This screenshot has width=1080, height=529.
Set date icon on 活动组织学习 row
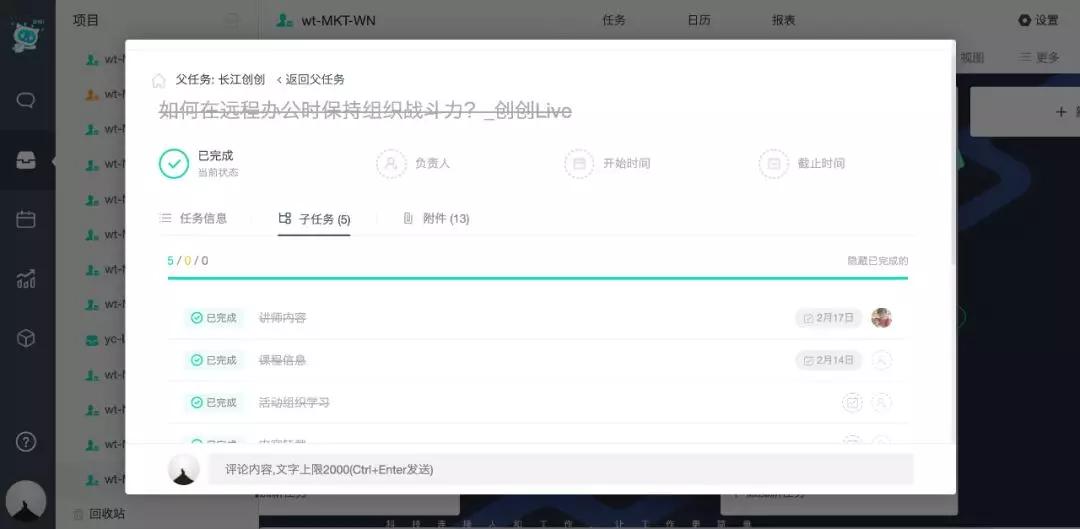[853, 402]
